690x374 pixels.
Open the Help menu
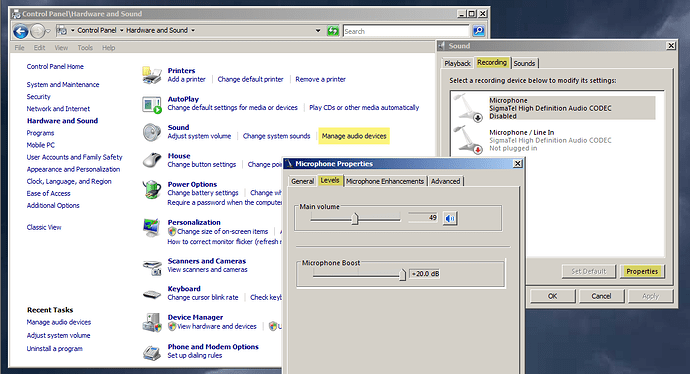pos(108,48)
